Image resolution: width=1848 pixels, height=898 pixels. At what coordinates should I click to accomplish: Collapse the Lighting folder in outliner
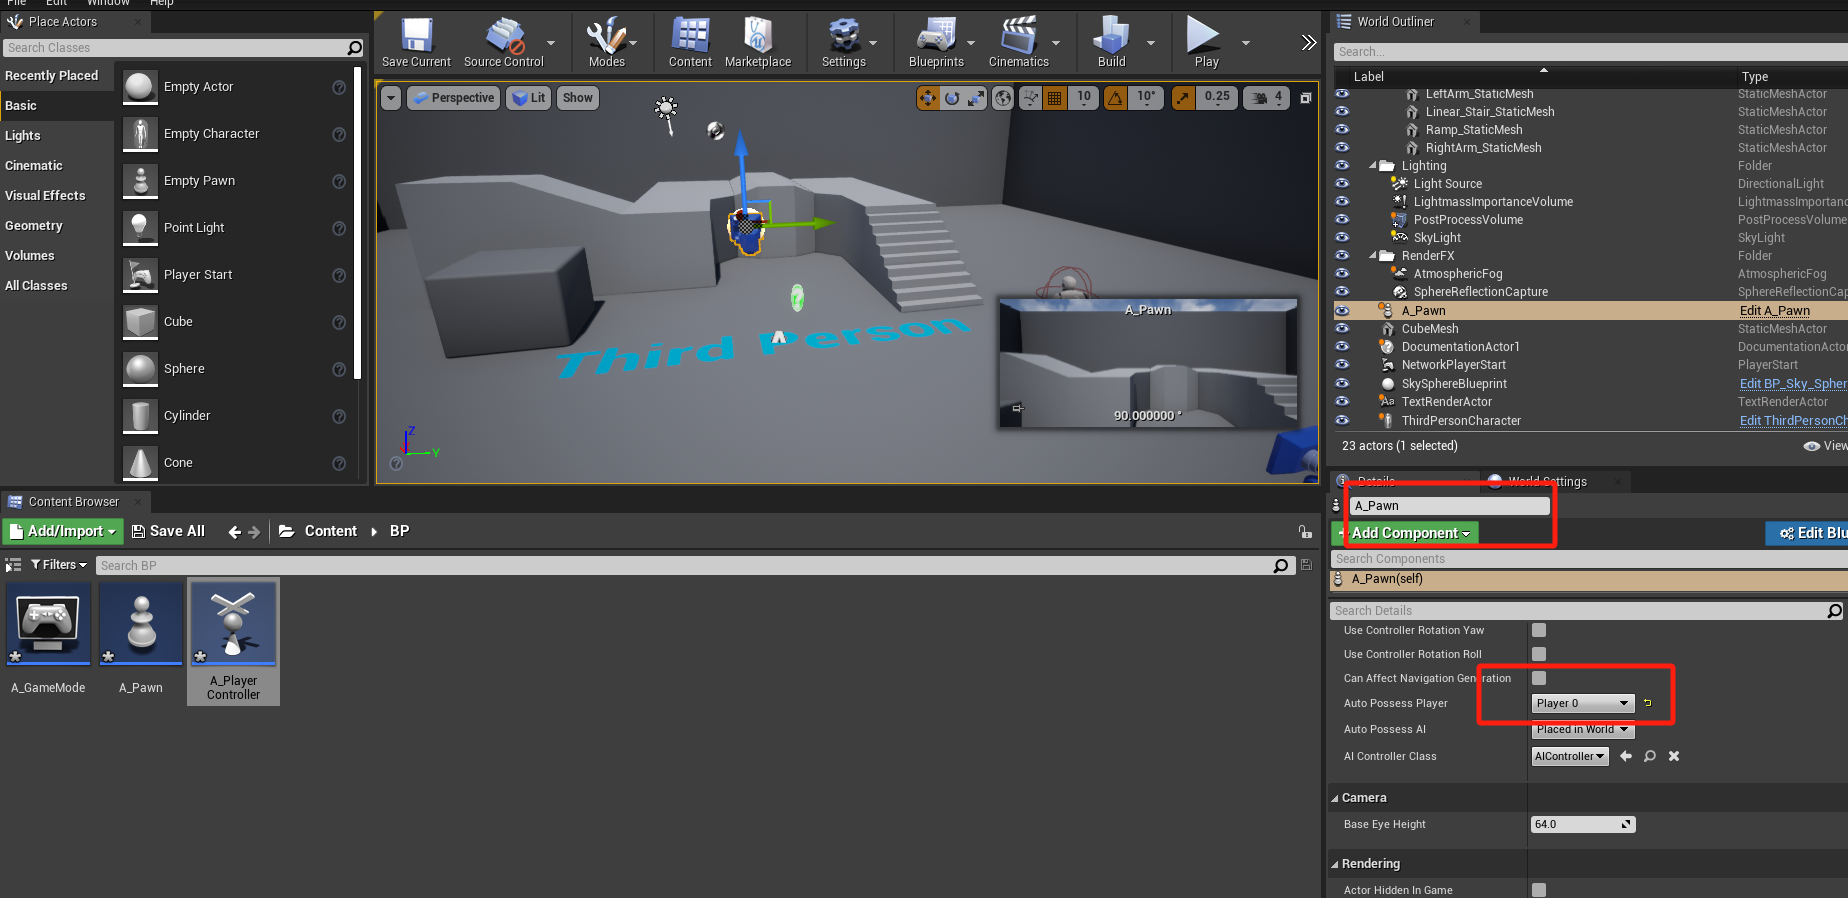click(1373, 166)
